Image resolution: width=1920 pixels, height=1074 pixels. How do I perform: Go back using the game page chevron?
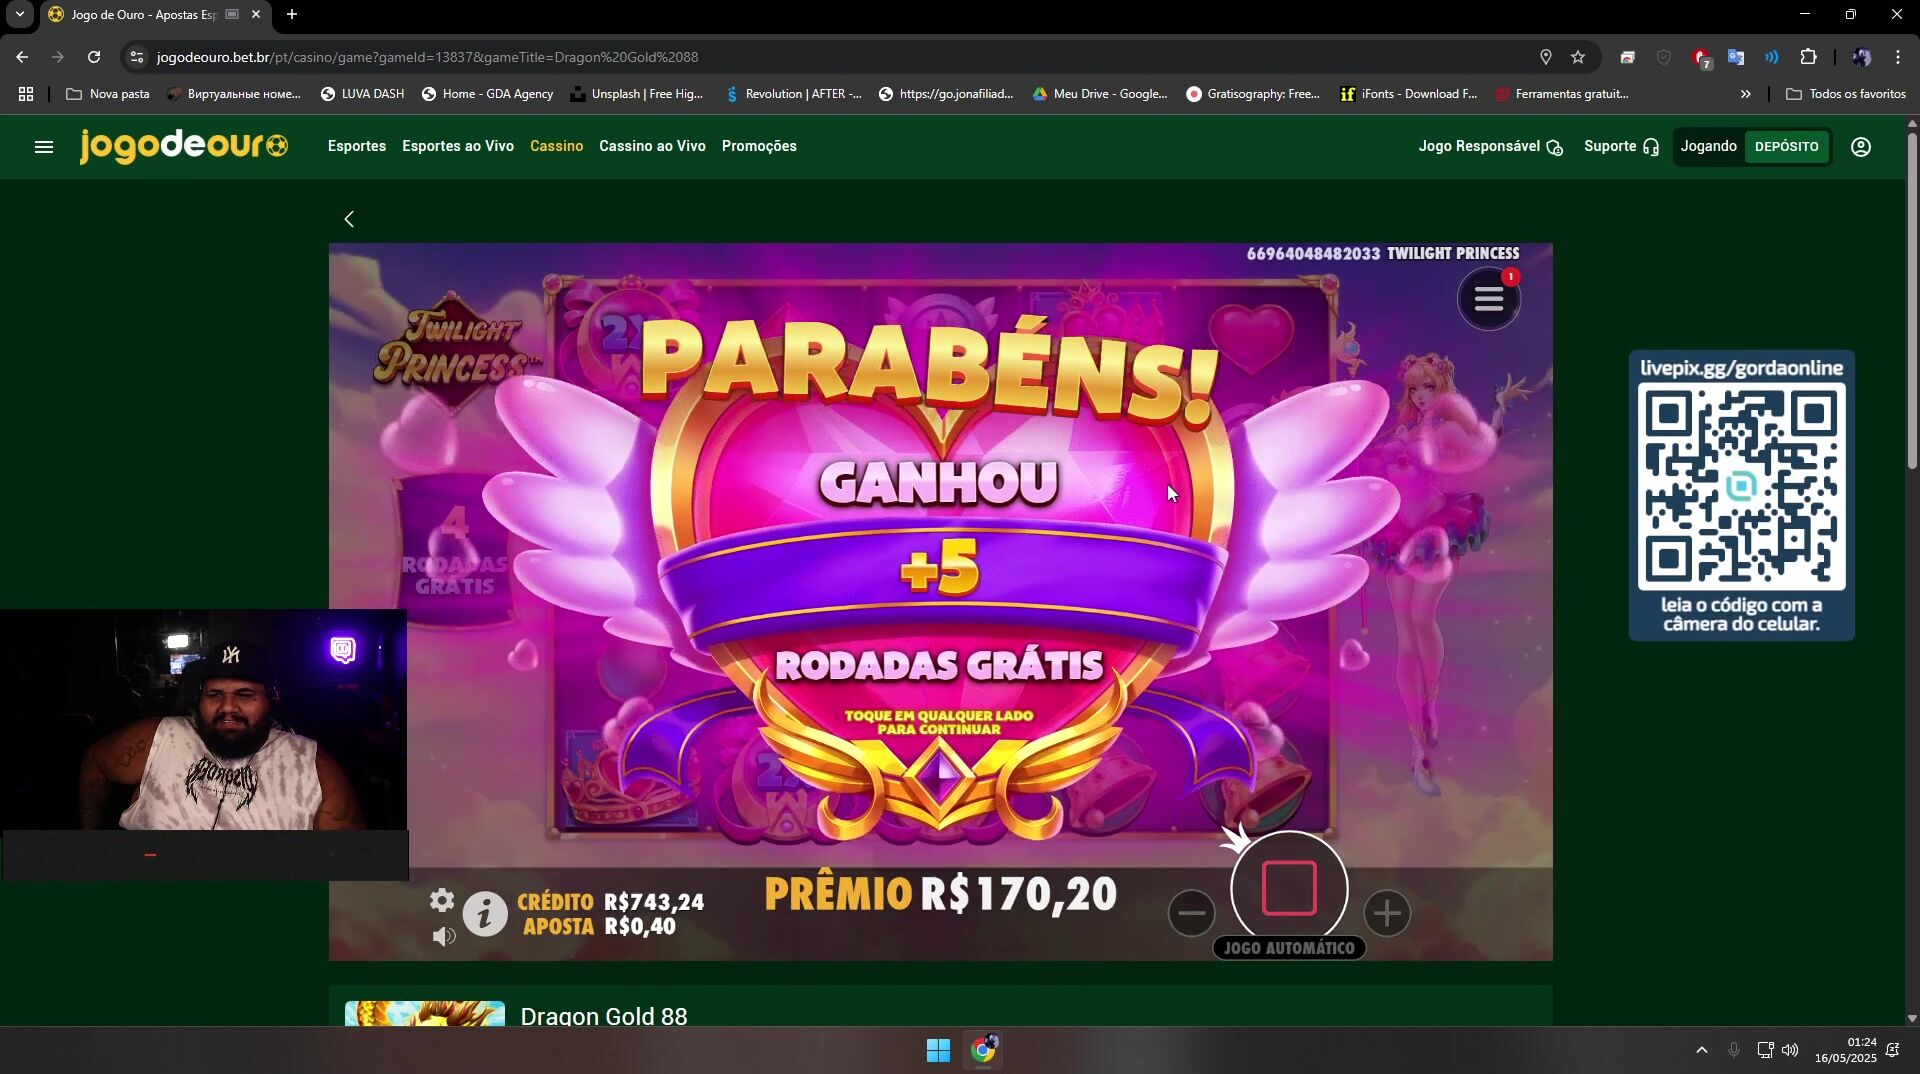point(349,219)
